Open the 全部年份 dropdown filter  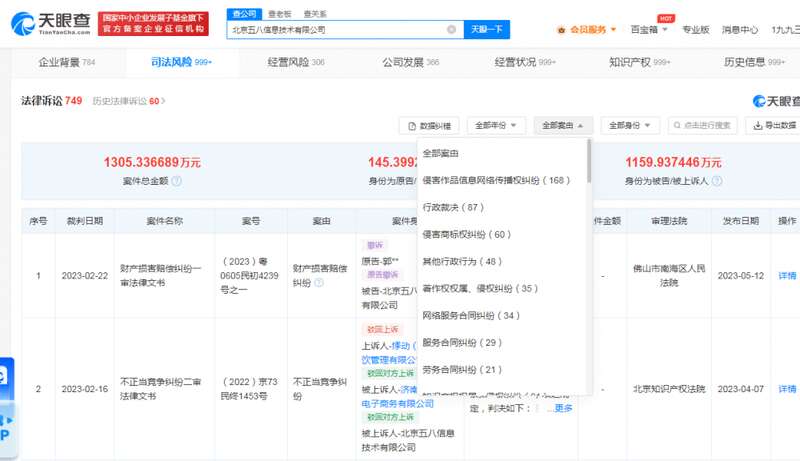[x=496, y=125]
